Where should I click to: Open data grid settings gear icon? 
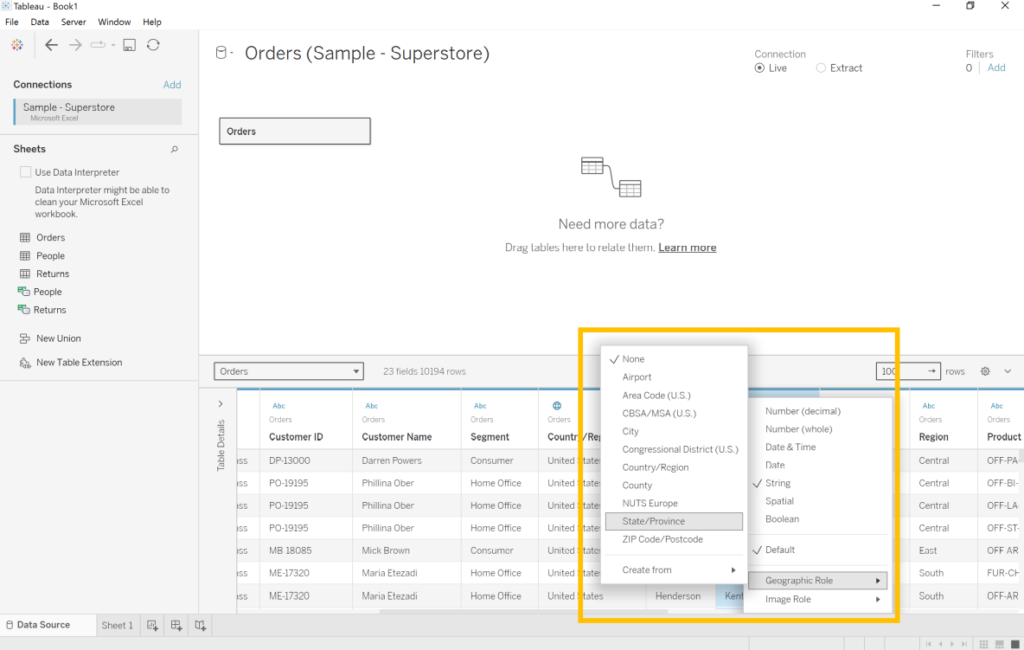coord(985,371)
